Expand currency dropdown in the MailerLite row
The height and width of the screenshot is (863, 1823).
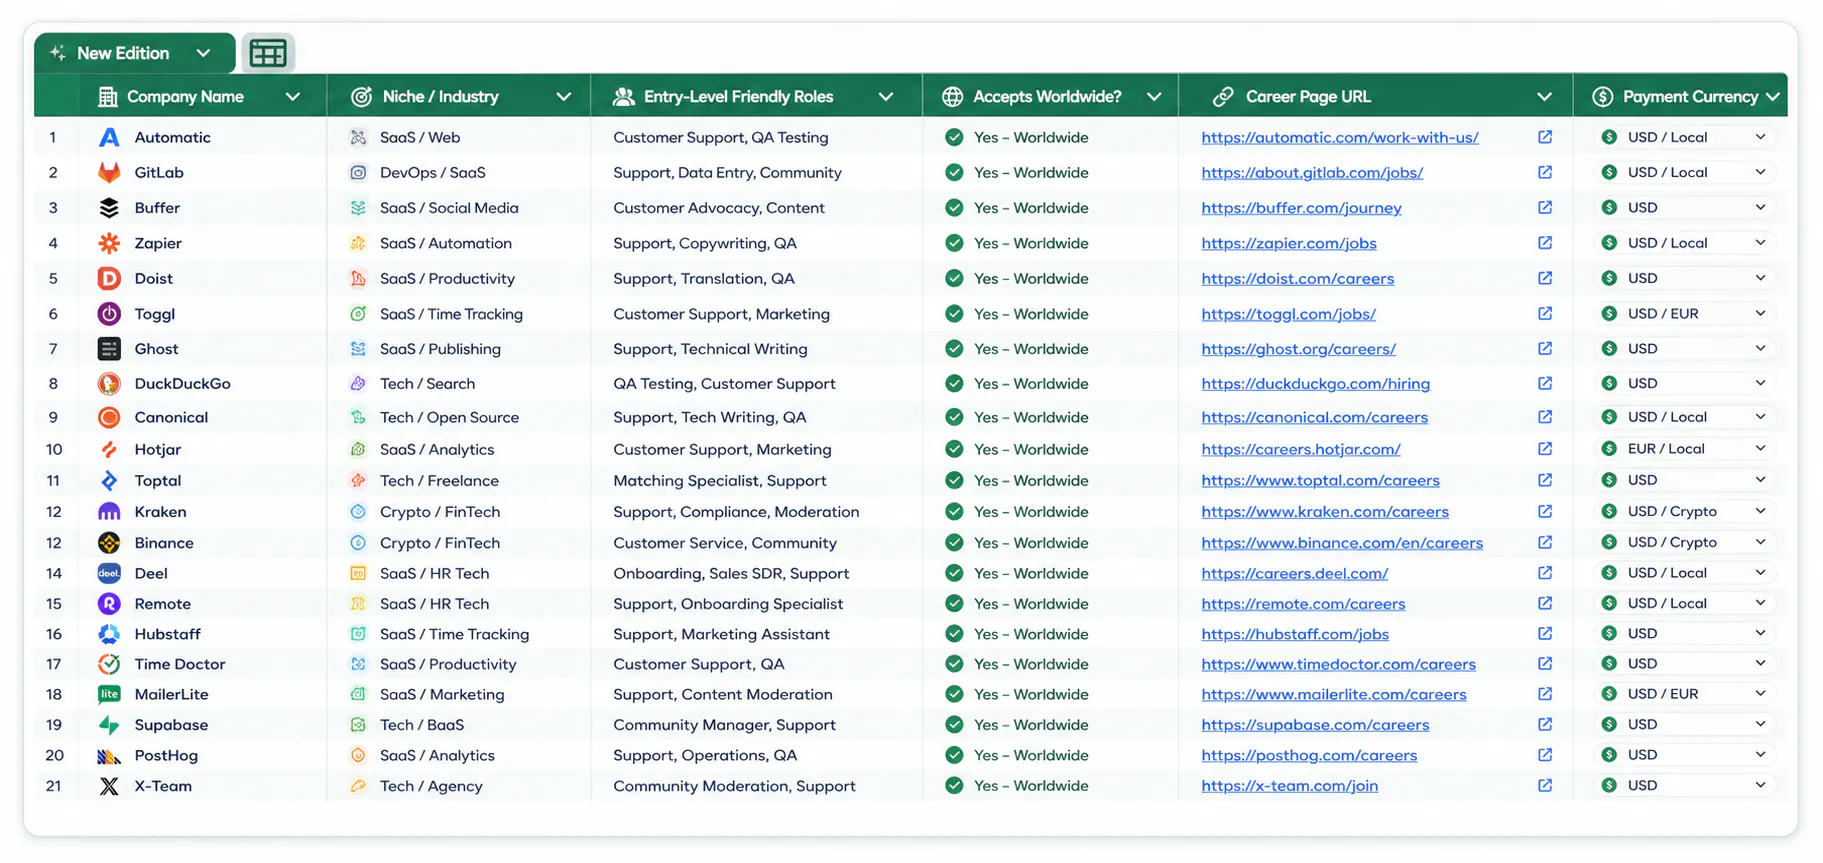pos(1684,694)
